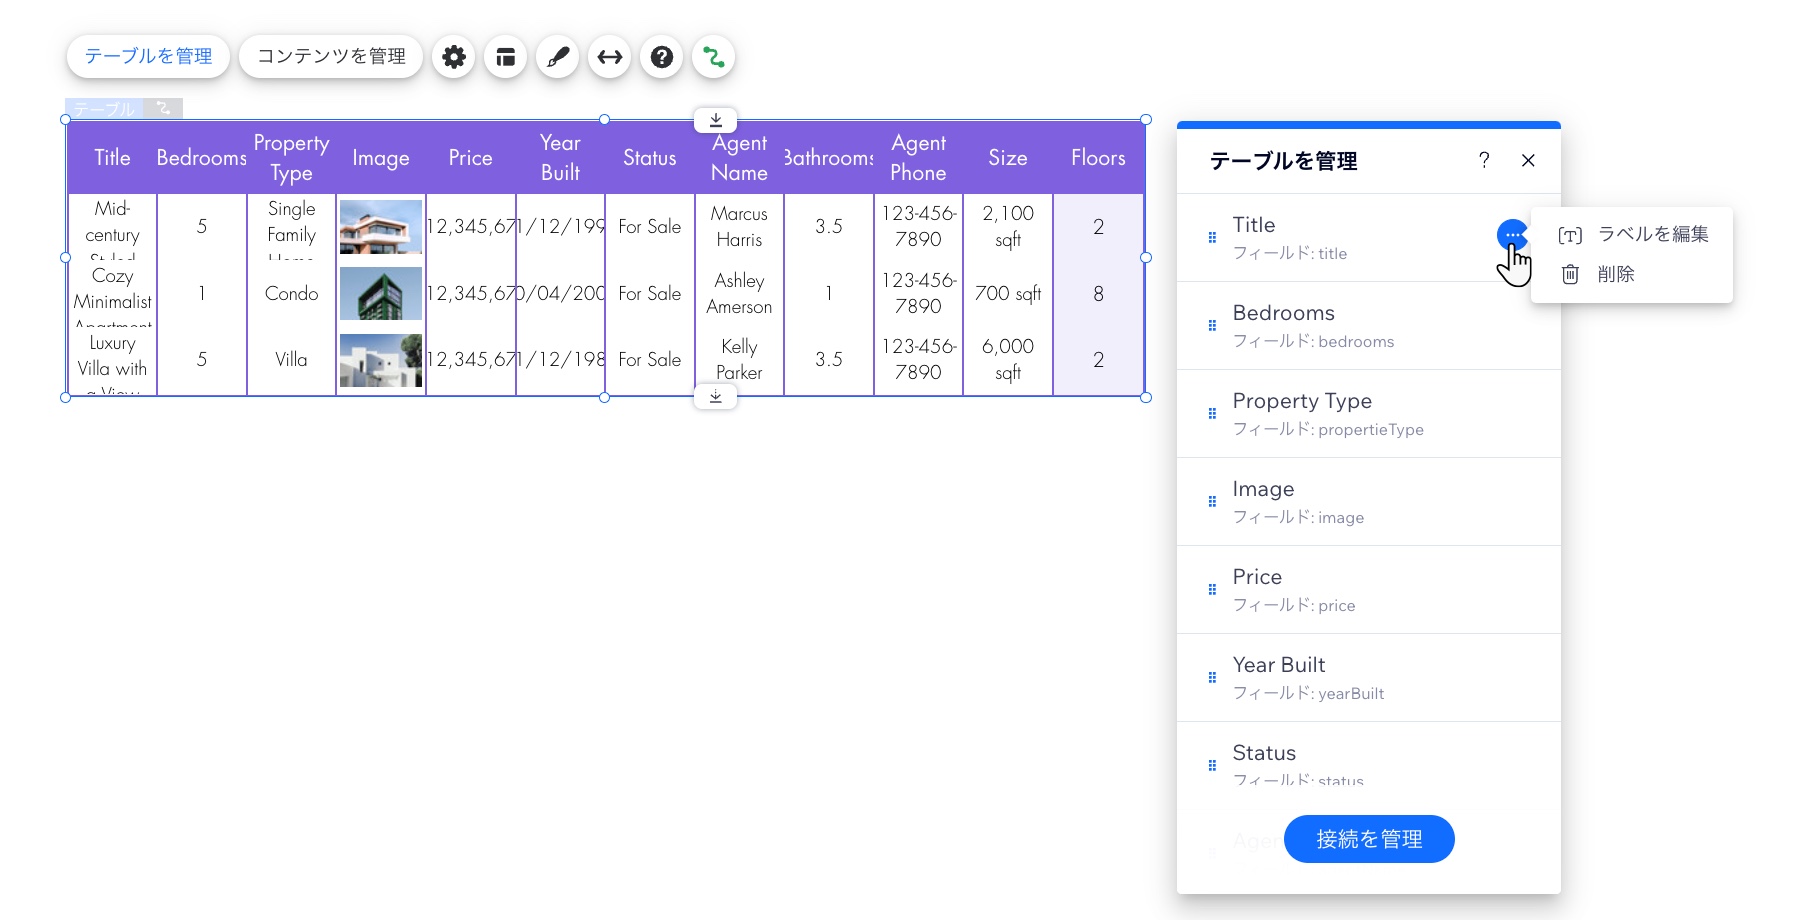This screenshot has width=1798, height=920.
Task: Open table settings gear icon
Action: tap(454, 57)
